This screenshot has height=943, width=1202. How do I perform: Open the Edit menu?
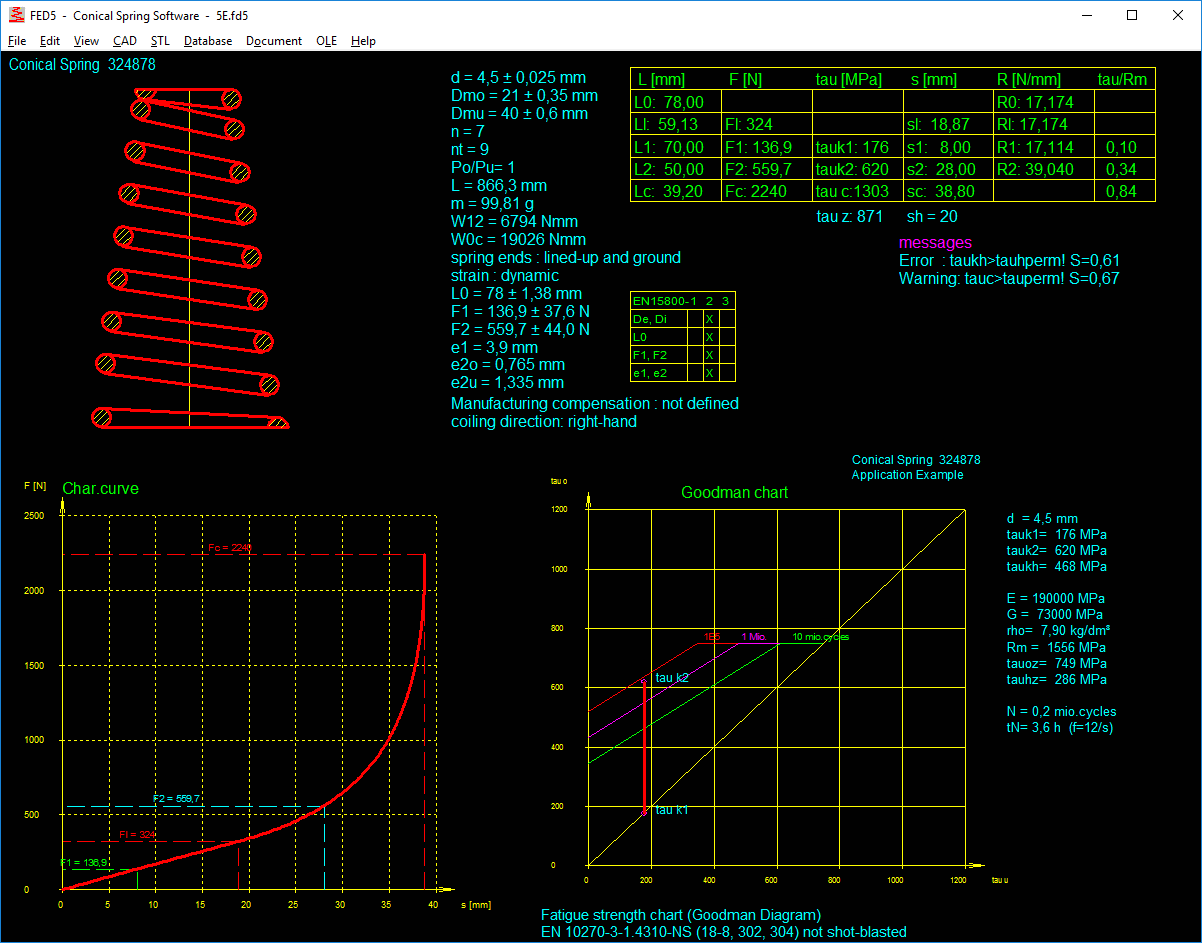(50, 41)
